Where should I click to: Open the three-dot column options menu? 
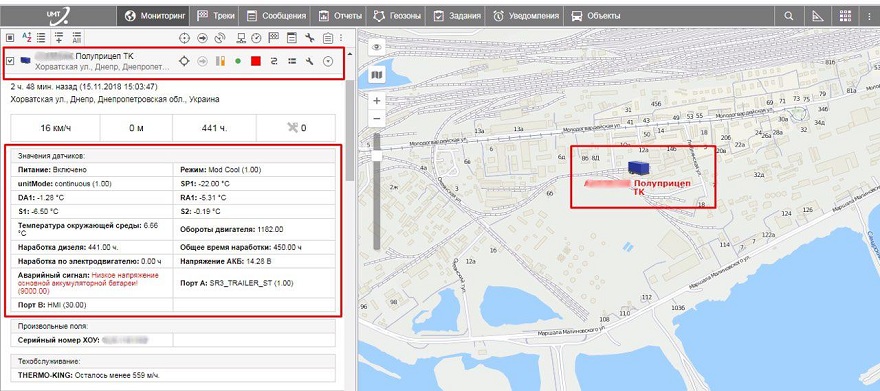pyautogui.click(x=341, y=38)
